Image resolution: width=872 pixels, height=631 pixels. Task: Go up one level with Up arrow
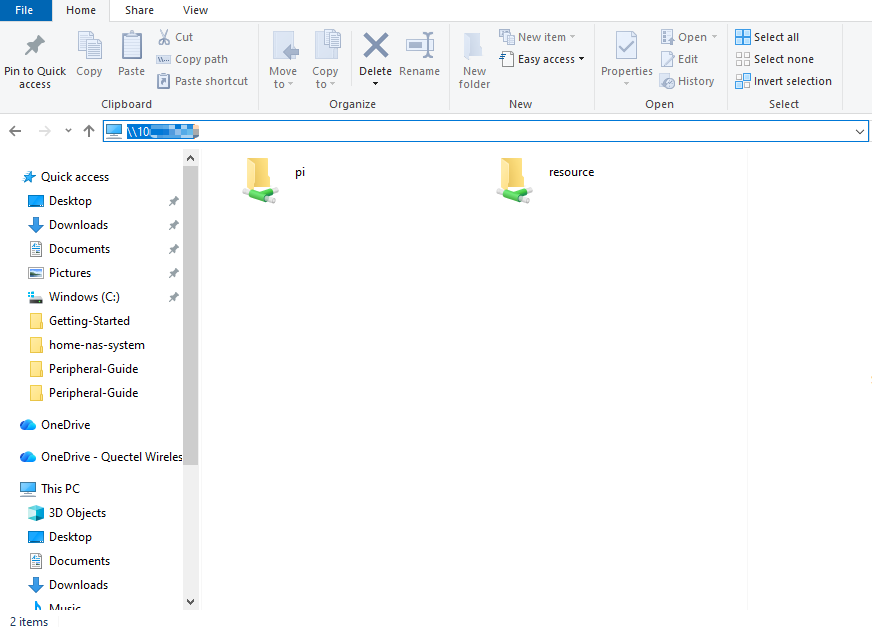pos(89,131)
